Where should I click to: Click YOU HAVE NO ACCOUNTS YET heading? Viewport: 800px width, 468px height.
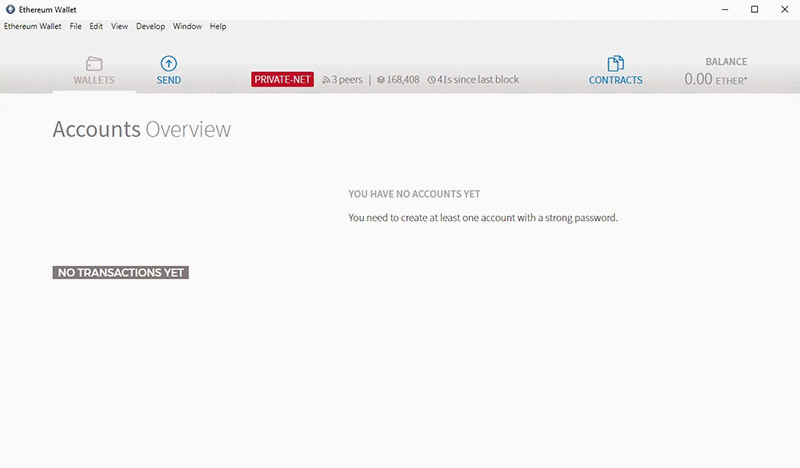tap(414, 194)
